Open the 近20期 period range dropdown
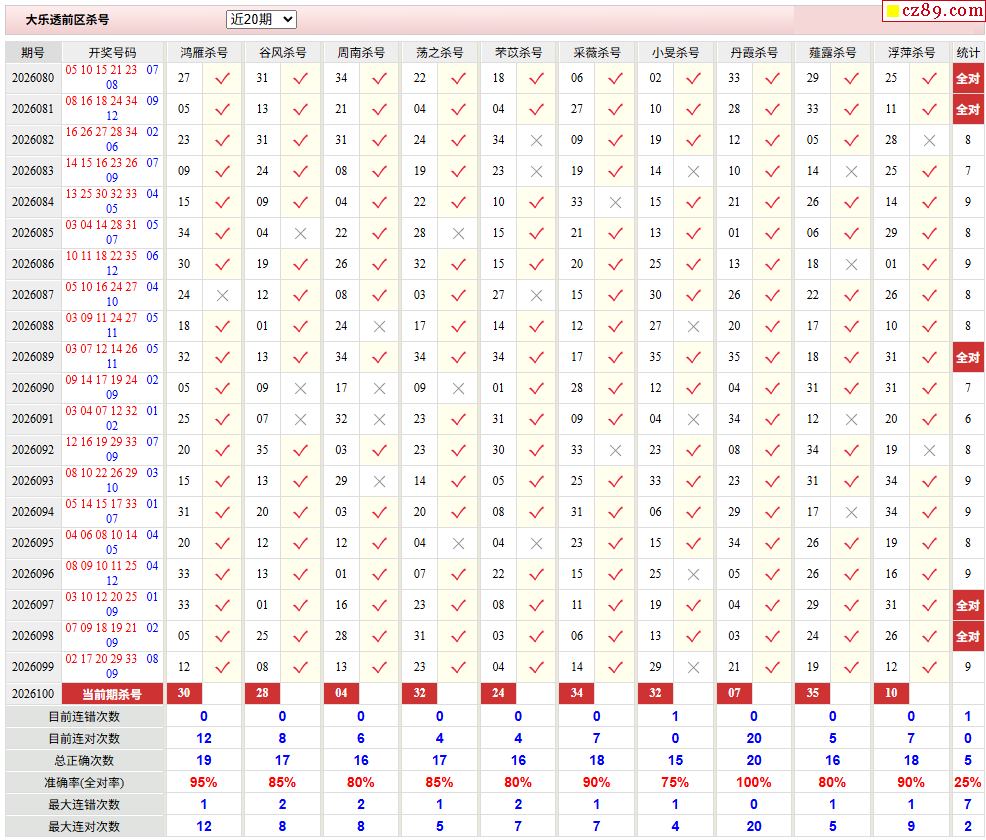Viewport: 986px width, 840px height. [x=261, y=19]
